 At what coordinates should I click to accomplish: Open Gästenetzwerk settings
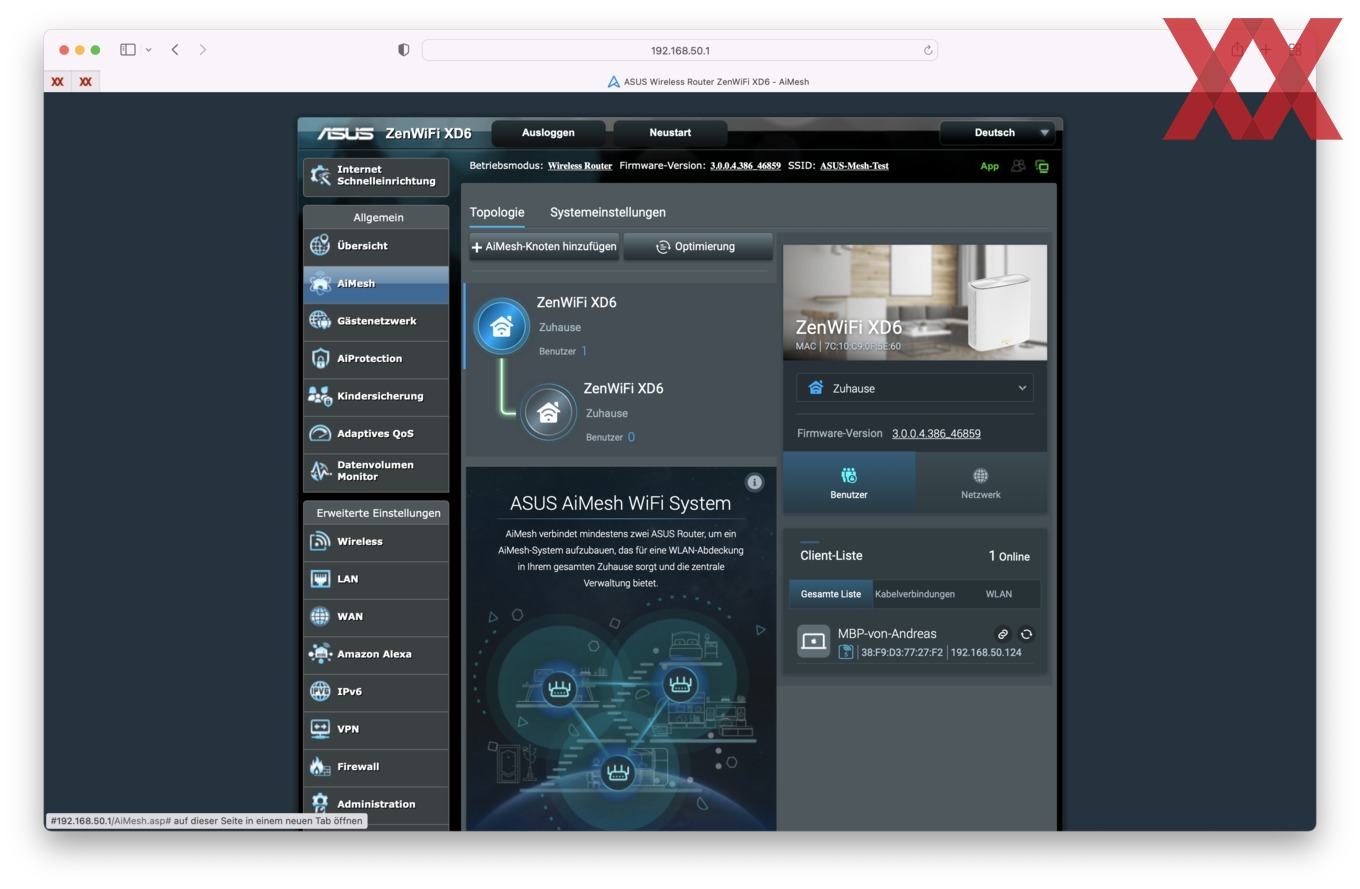click(x=376, y=321)
